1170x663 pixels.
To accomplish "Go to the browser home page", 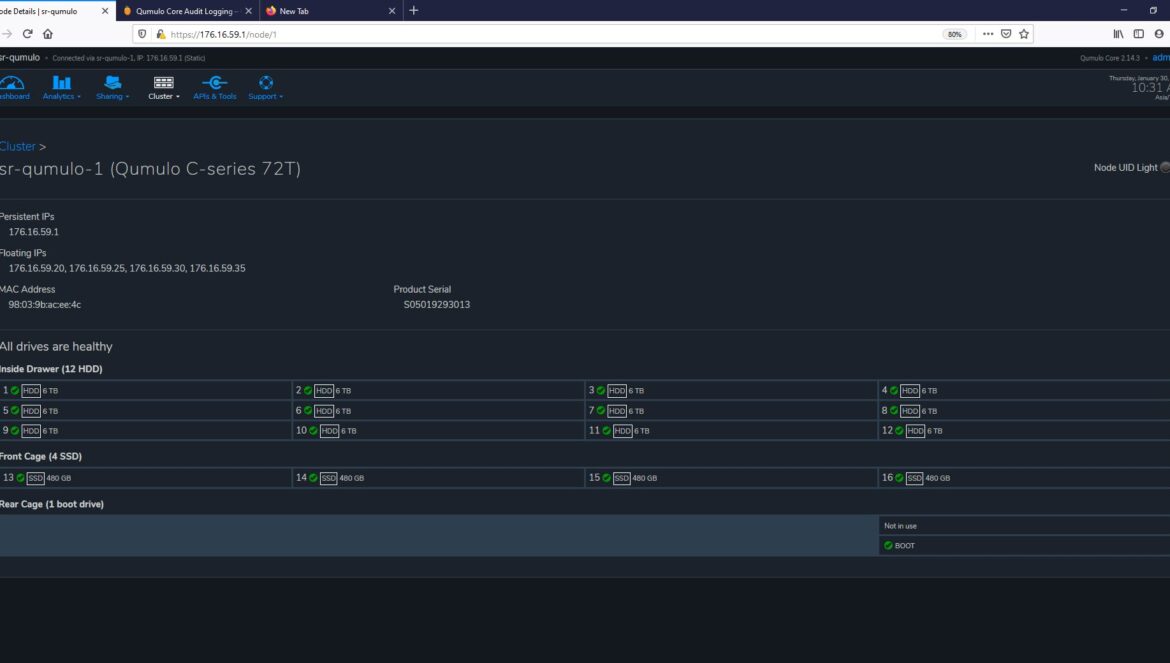I will 48,34.
